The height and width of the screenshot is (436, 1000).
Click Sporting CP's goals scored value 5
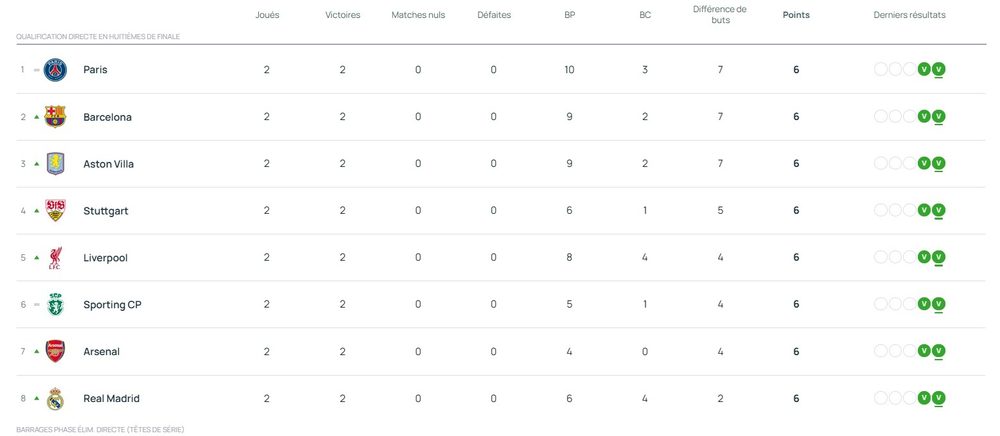570,305
